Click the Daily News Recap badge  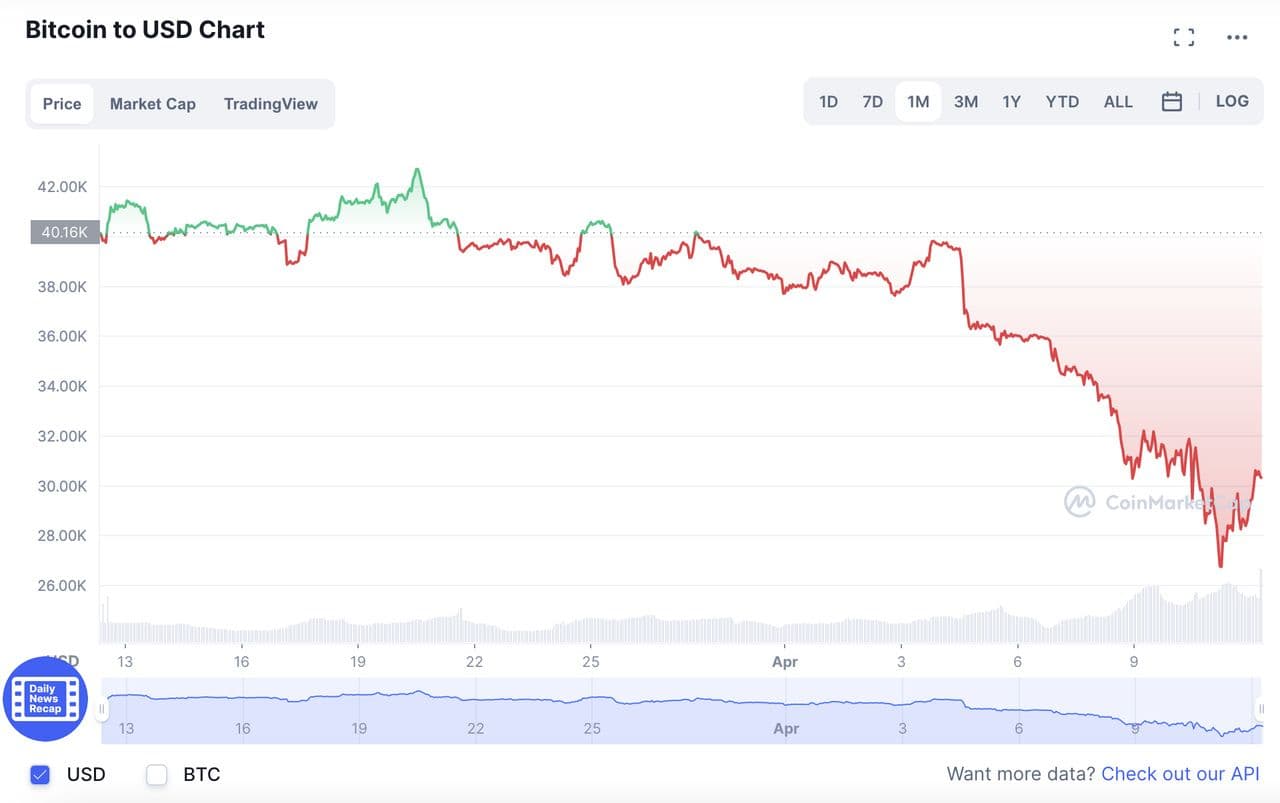[45, 699]
